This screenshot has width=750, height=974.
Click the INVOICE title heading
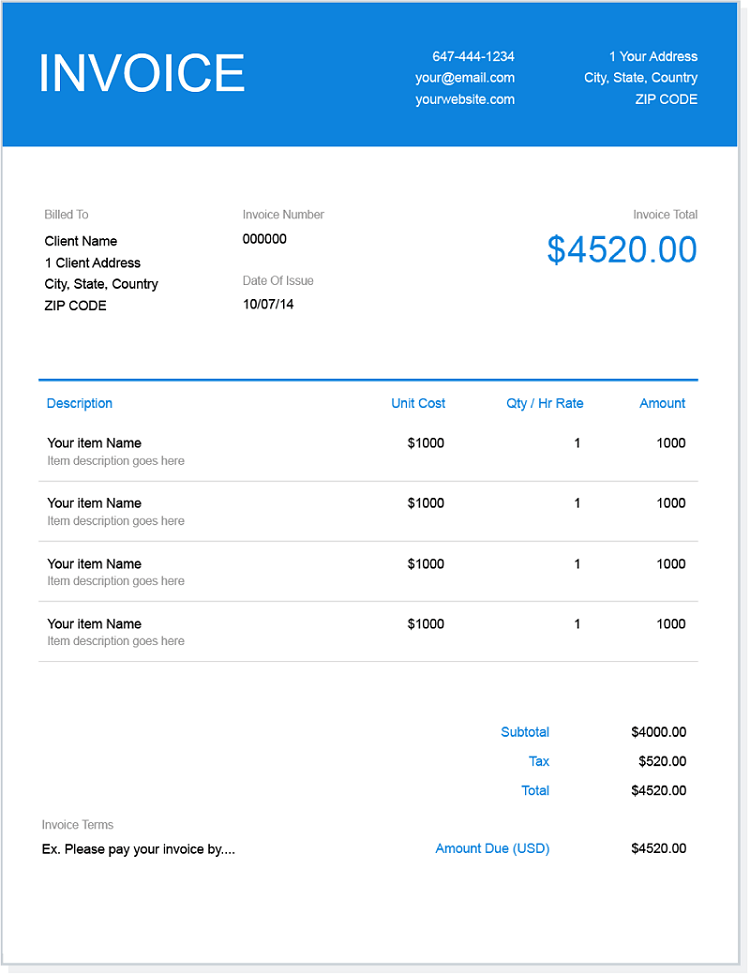pyautogui.click(x=142, y=73)
